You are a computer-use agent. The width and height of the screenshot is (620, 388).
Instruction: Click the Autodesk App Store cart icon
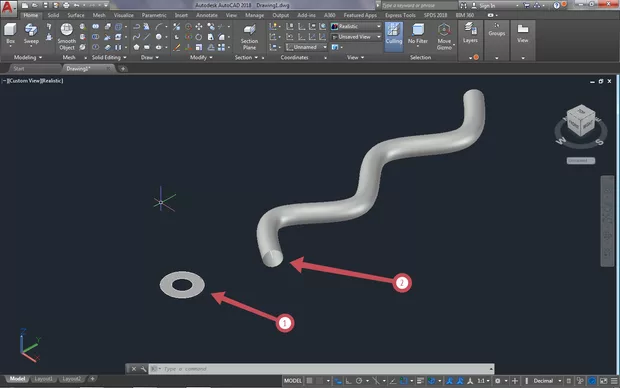(x=526, y=5)
